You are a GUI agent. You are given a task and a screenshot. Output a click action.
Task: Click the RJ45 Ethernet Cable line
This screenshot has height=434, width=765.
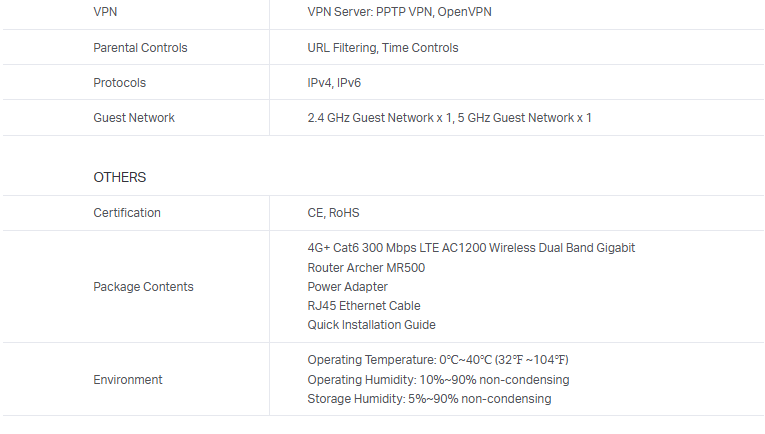coord(364,305)
